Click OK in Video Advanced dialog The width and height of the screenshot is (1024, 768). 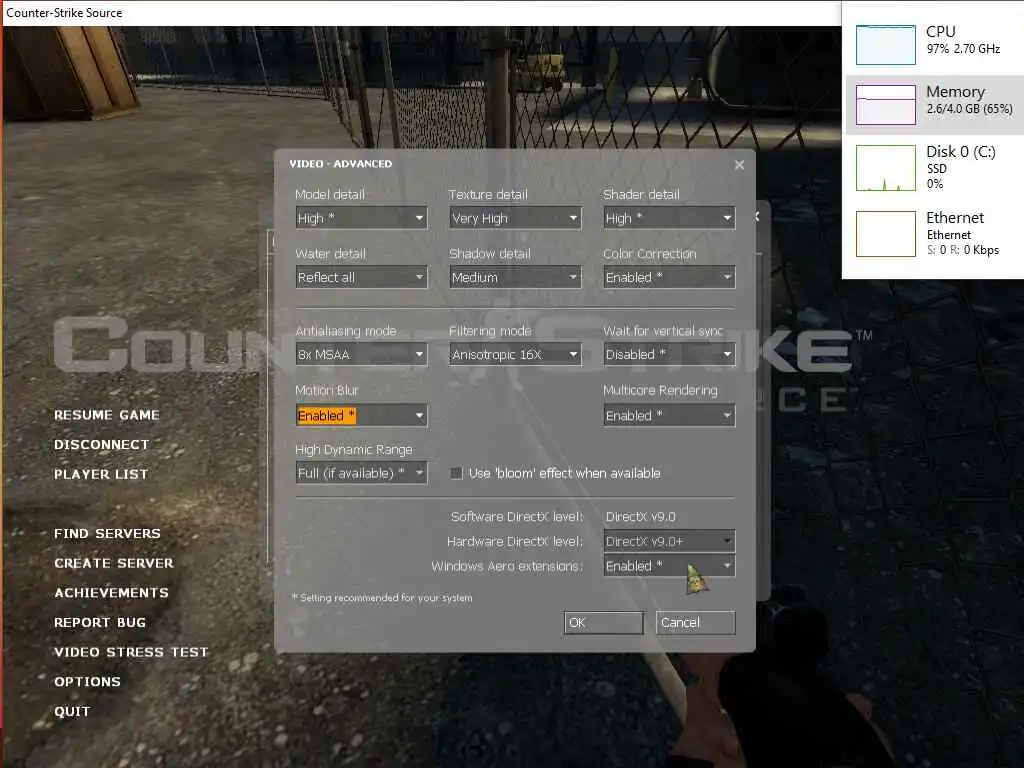[604, 622]
